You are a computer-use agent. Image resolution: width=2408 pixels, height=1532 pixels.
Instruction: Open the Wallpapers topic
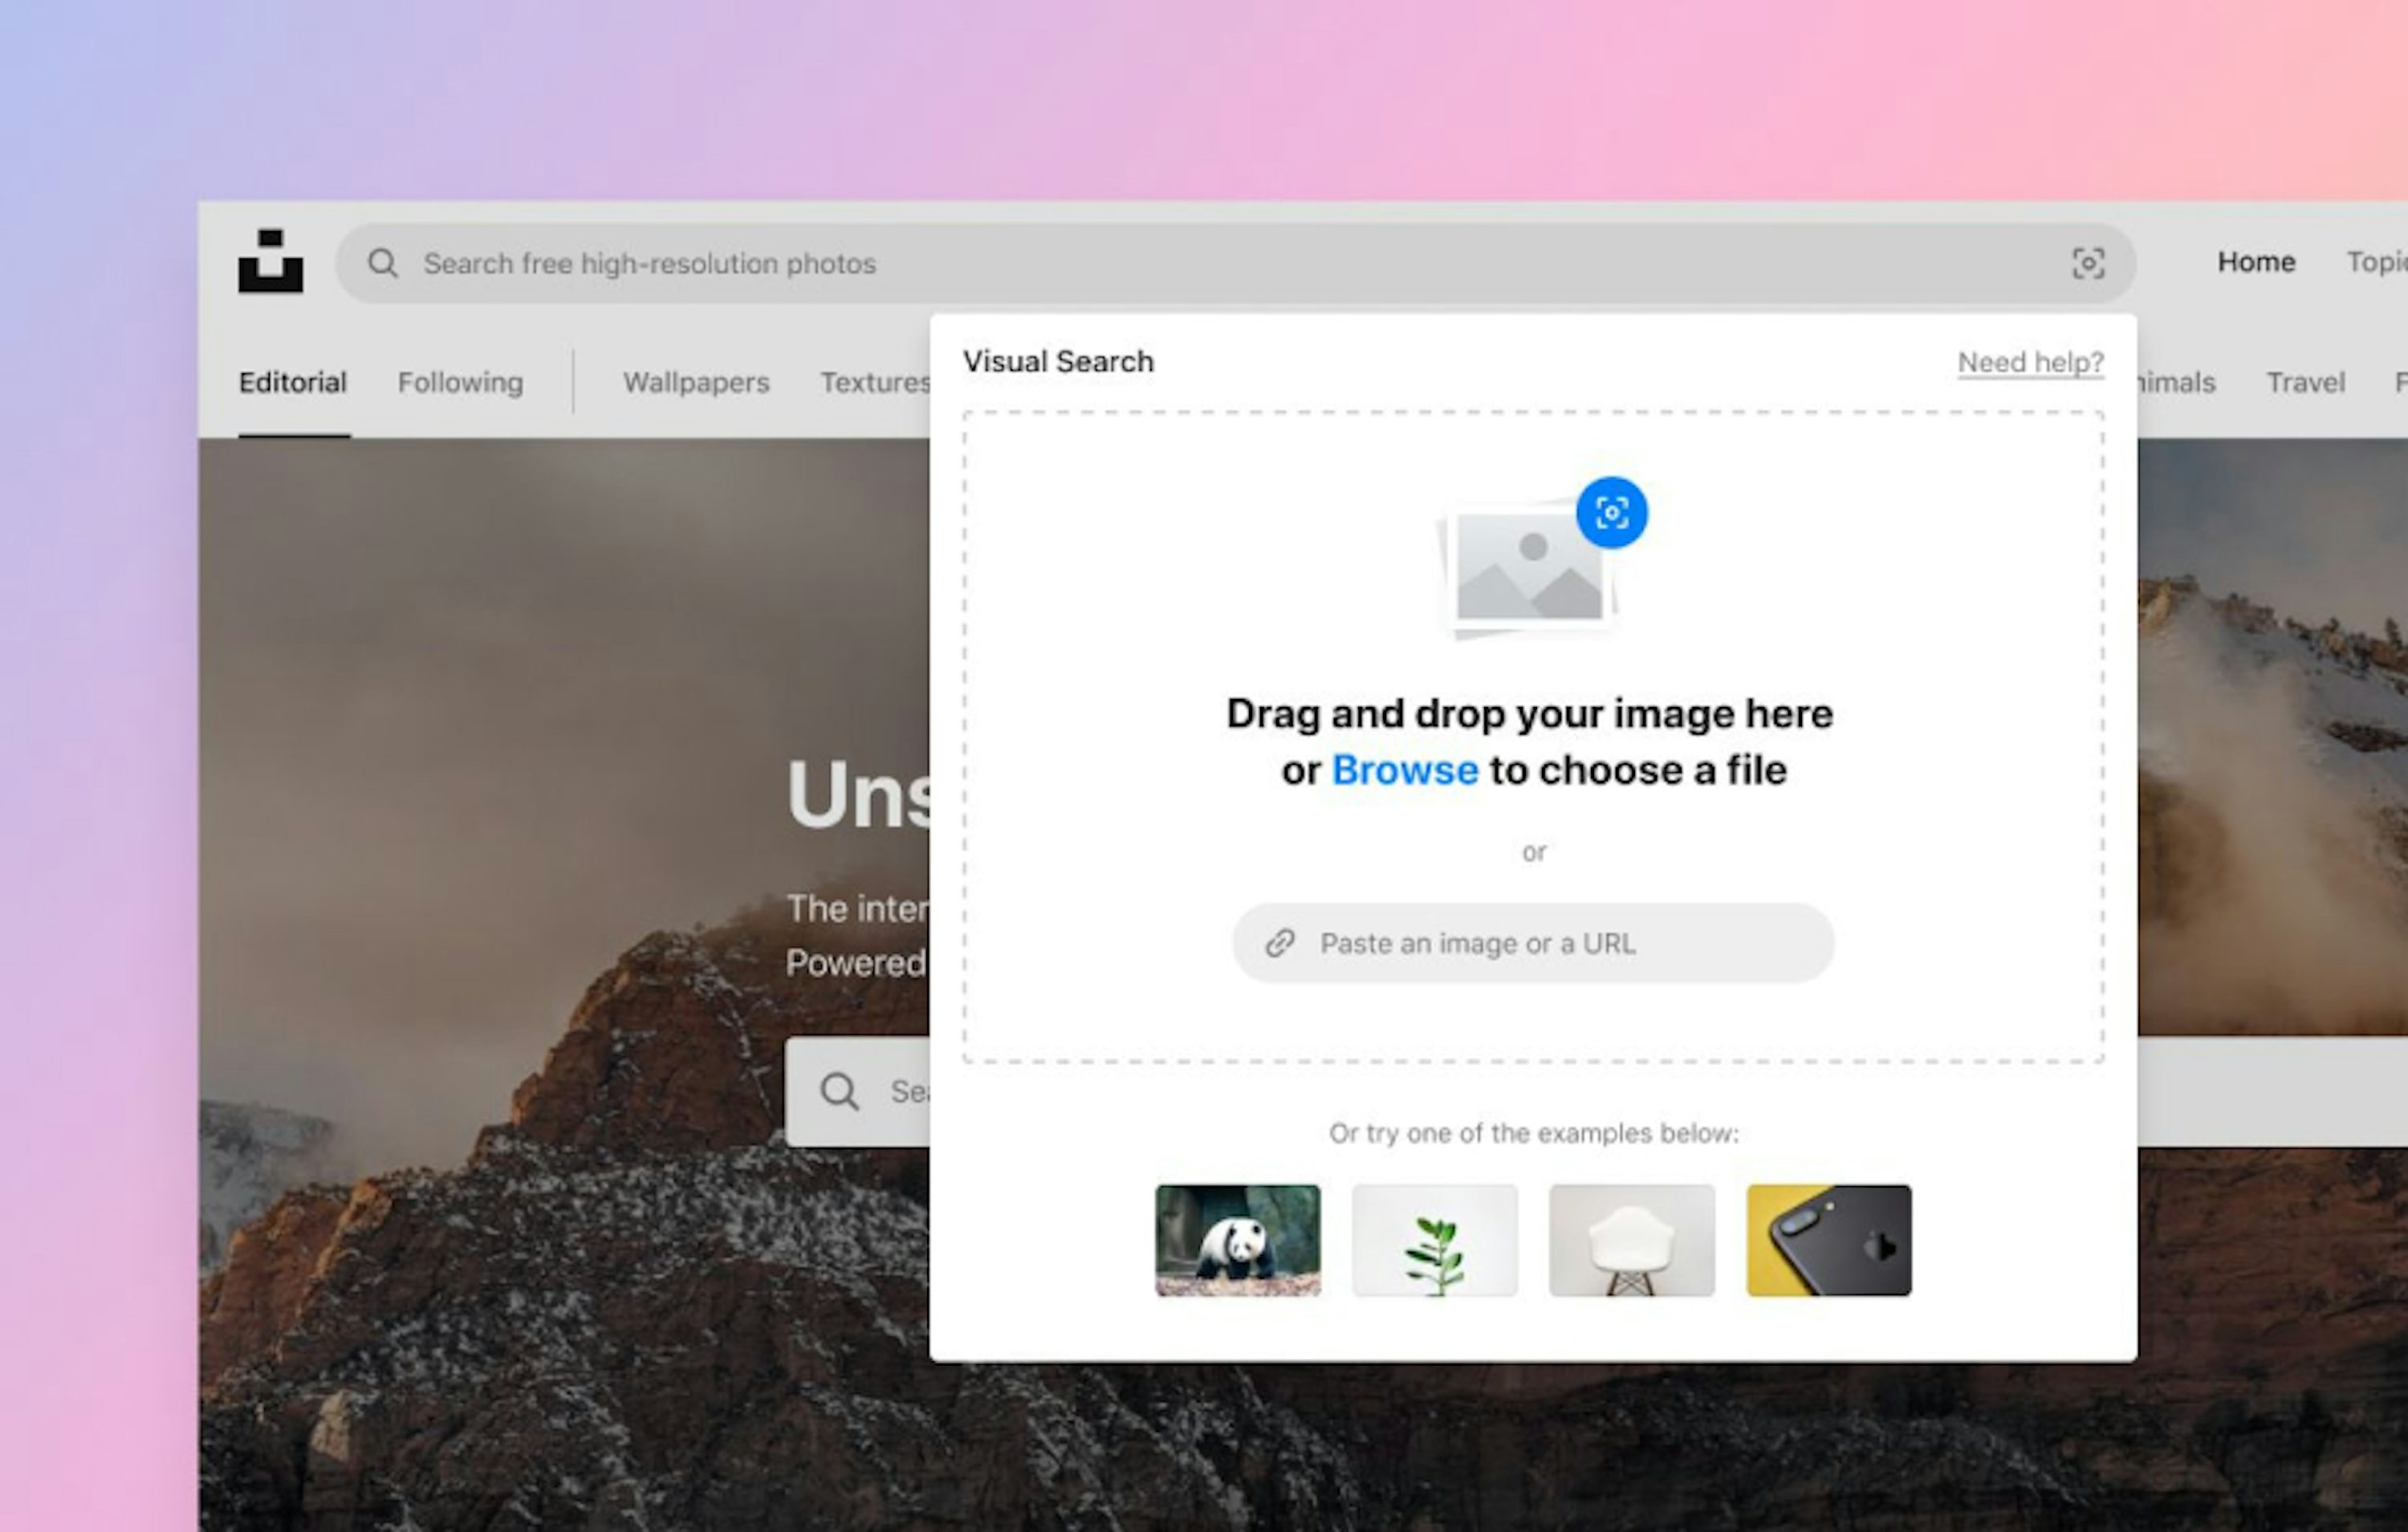coord(696,382)
